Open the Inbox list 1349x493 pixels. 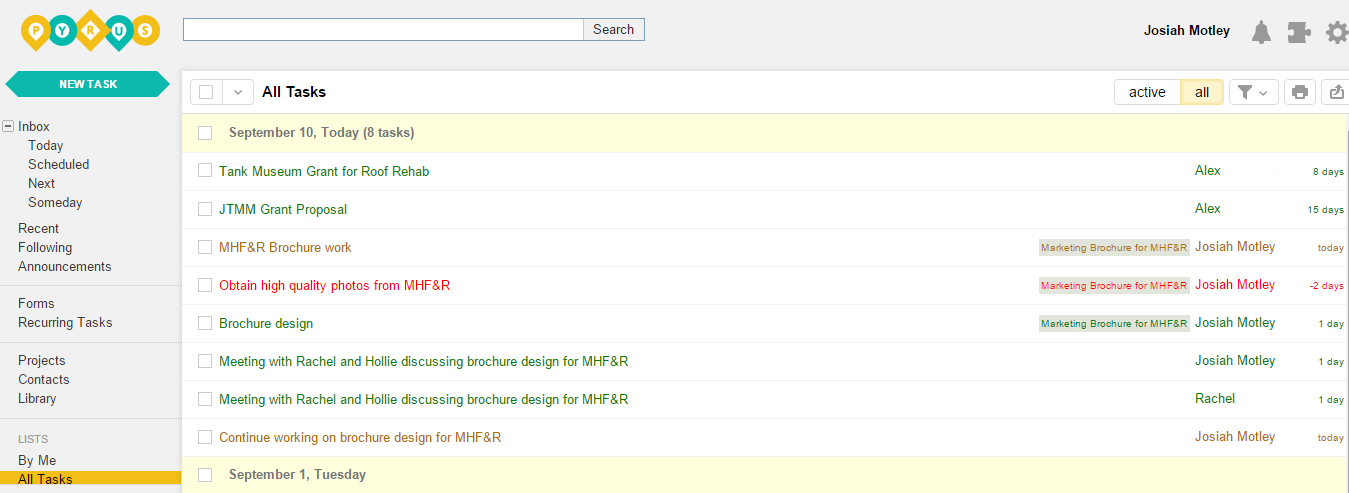[x=34, y=126]
